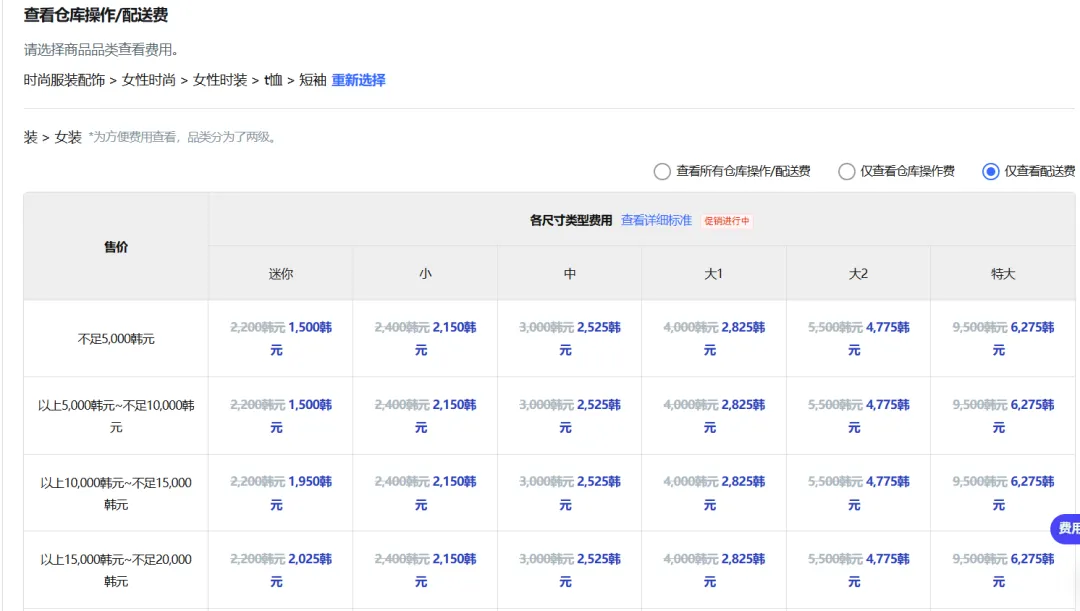Choose the 仅查看配送费 radio button
The height and width of the screenshot is (611, 1080).
(991, 171)
